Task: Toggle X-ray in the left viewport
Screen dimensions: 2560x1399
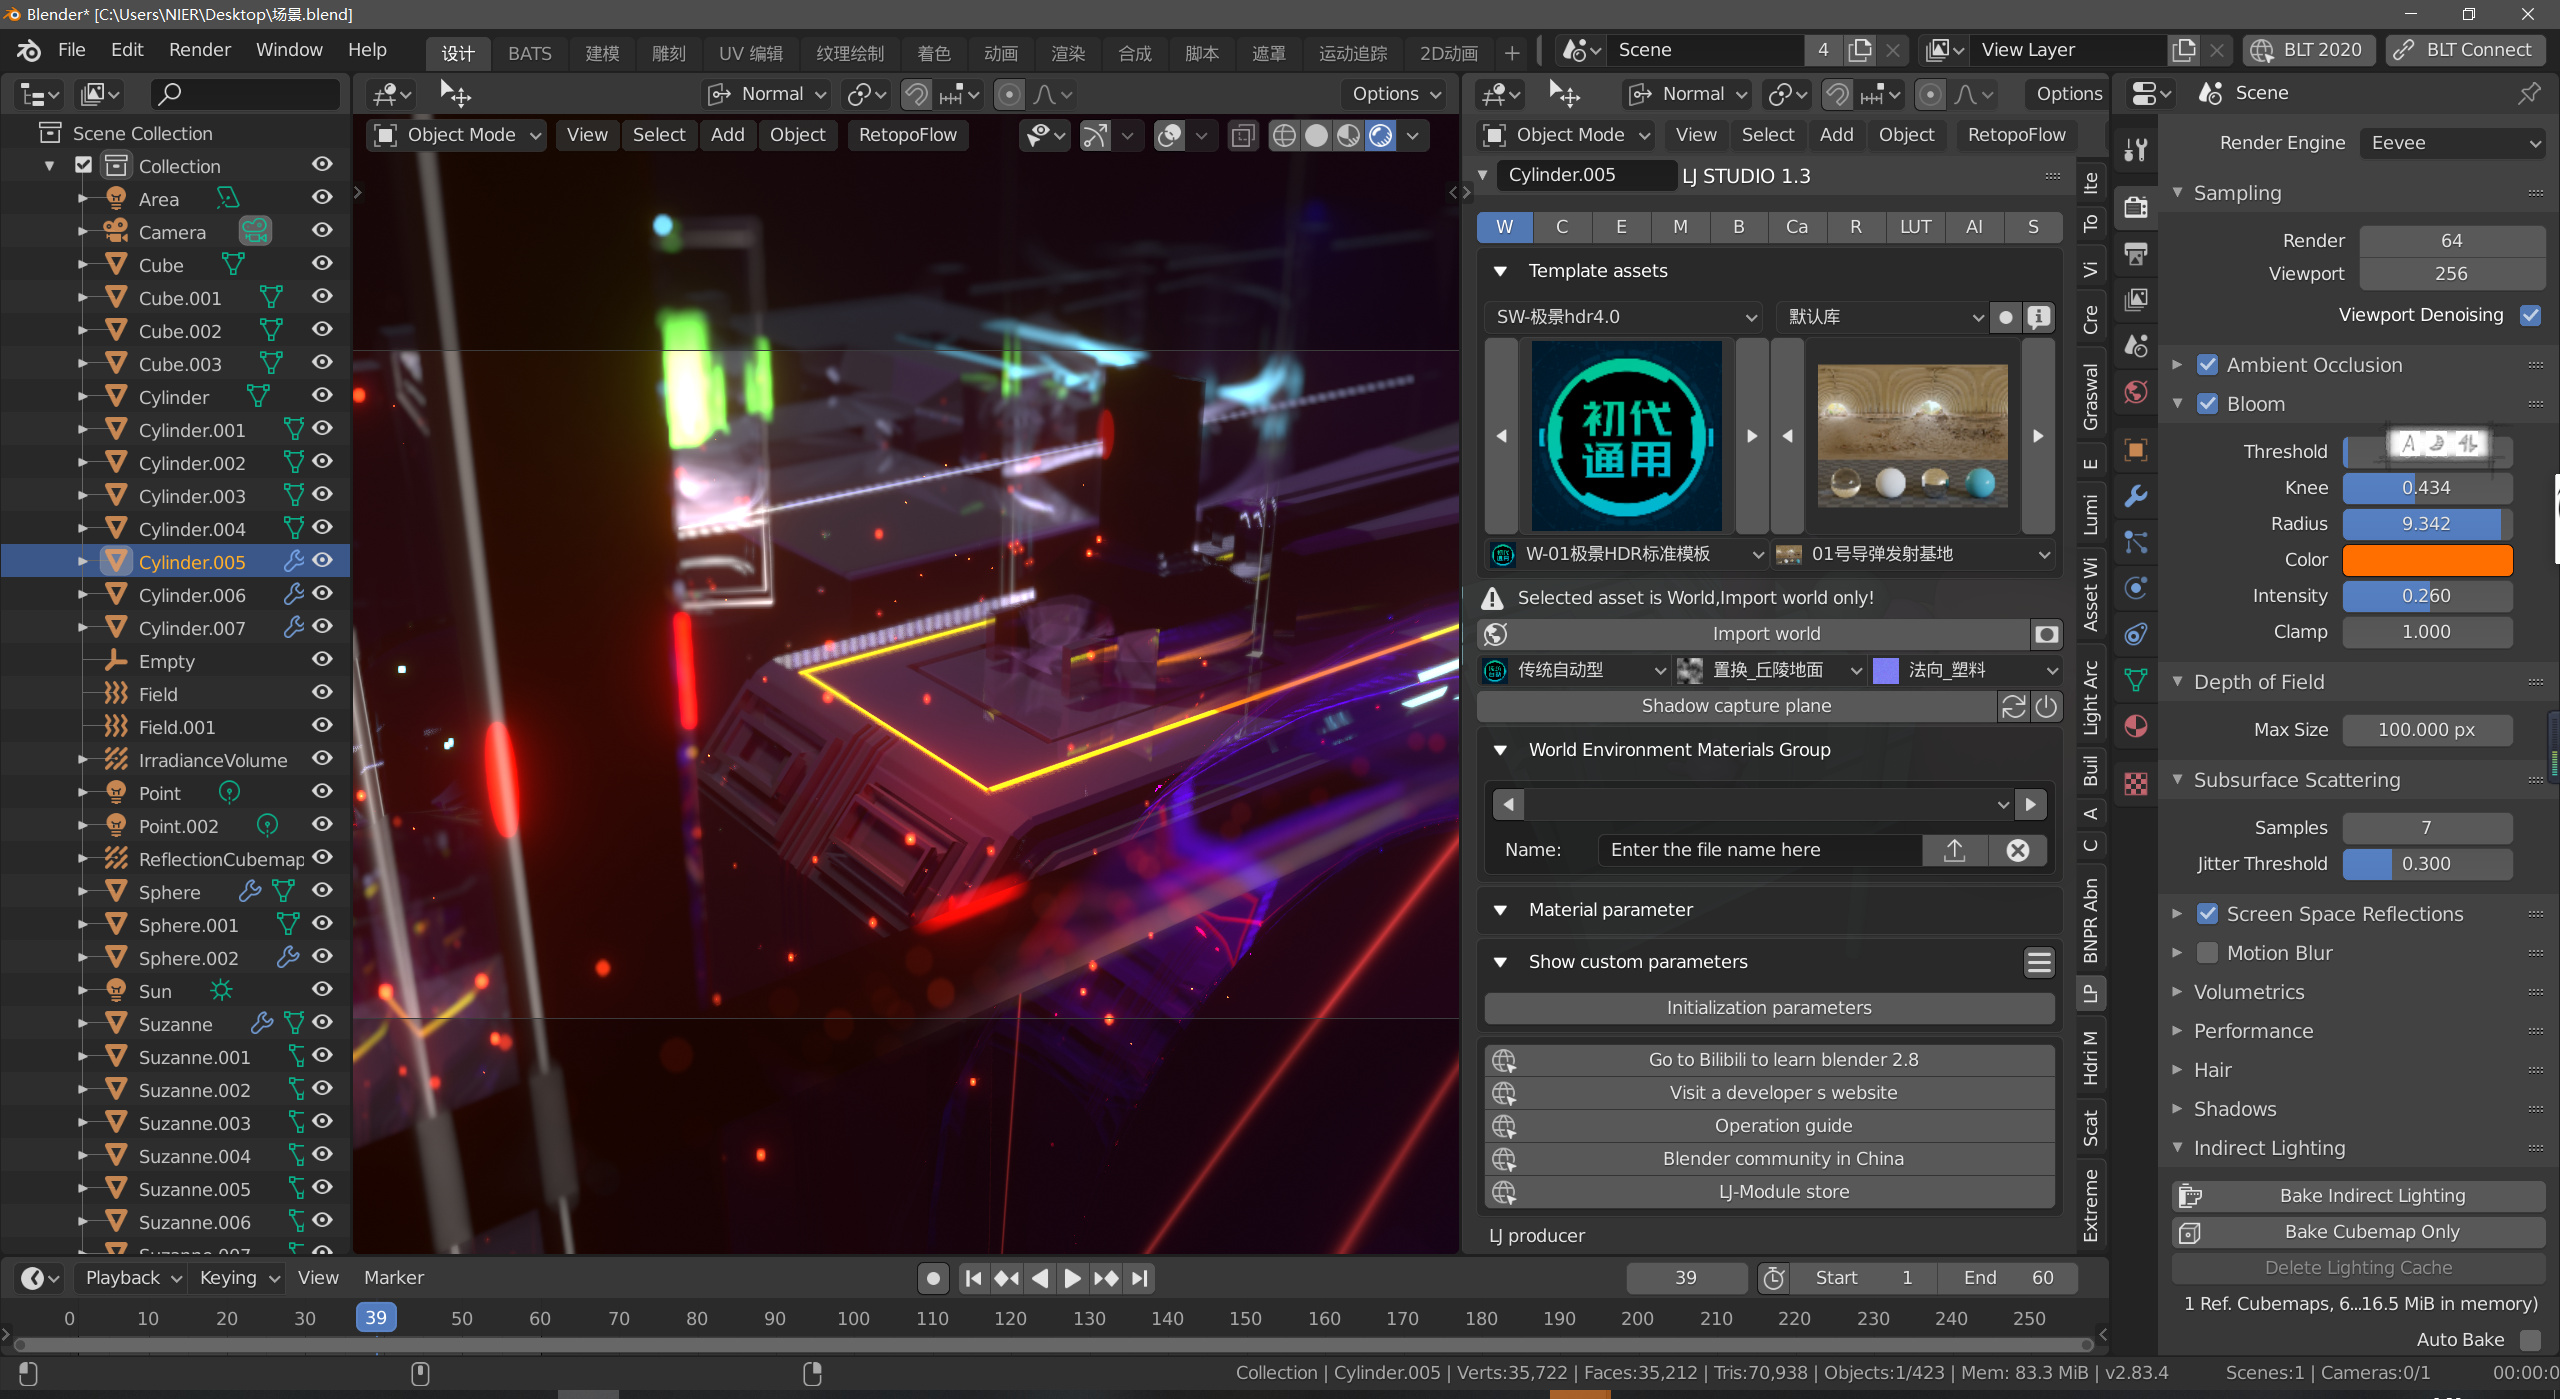Action: click(1242, 135)
